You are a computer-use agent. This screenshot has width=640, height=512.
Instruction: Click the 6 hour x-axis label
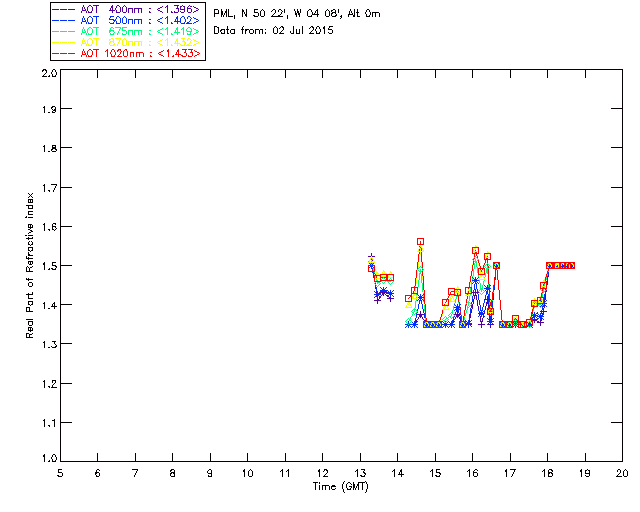pyautogui.click(x=98, y=473)
